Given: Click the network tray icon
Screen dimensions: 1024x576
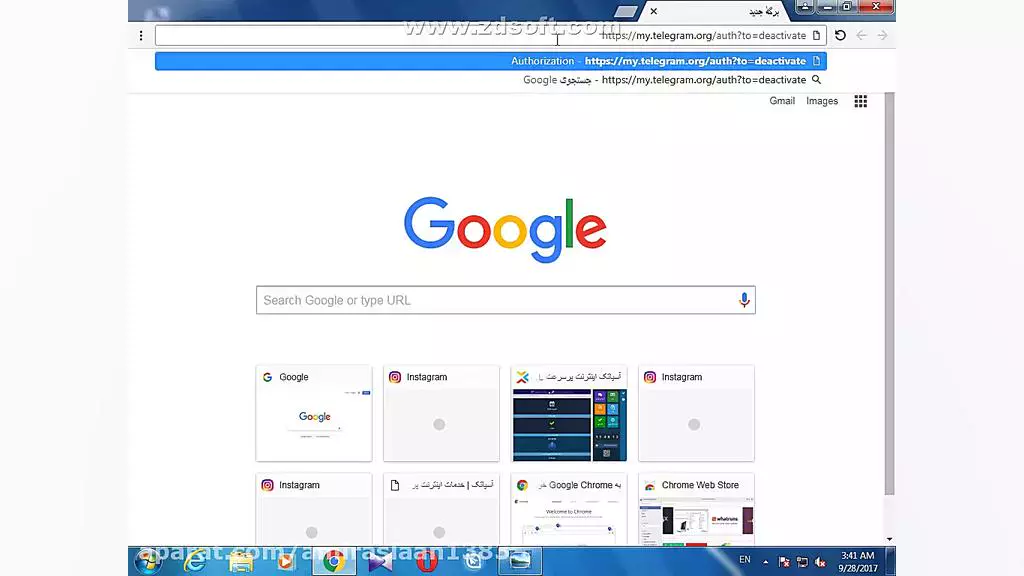Looking at the screenshot, I should coord(803,562).
